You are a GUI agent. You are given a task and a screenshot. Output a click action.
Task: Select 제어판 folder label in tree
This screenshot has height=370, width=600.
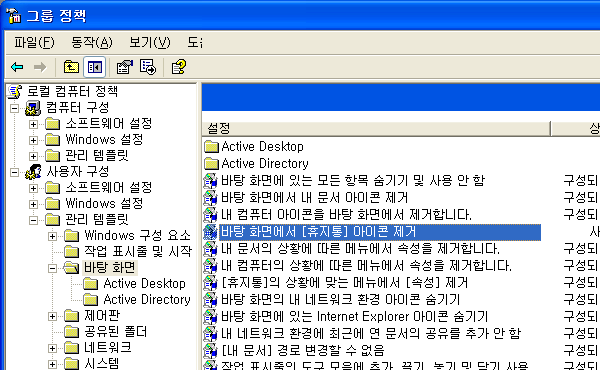(x=102, y=316)
